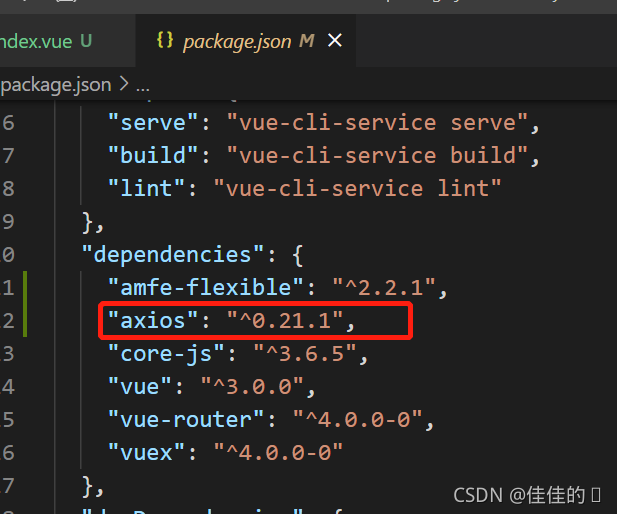617x514 pixels.
Task: Click the "vue-router" dependency name
Action: click(x=186, y=420)
